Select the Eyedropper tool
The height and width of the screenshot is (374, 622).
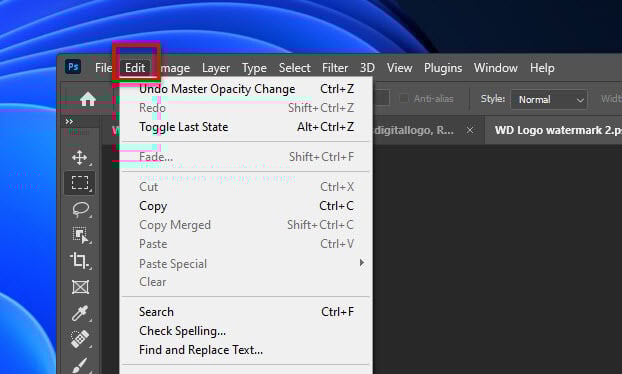point(80,313)
